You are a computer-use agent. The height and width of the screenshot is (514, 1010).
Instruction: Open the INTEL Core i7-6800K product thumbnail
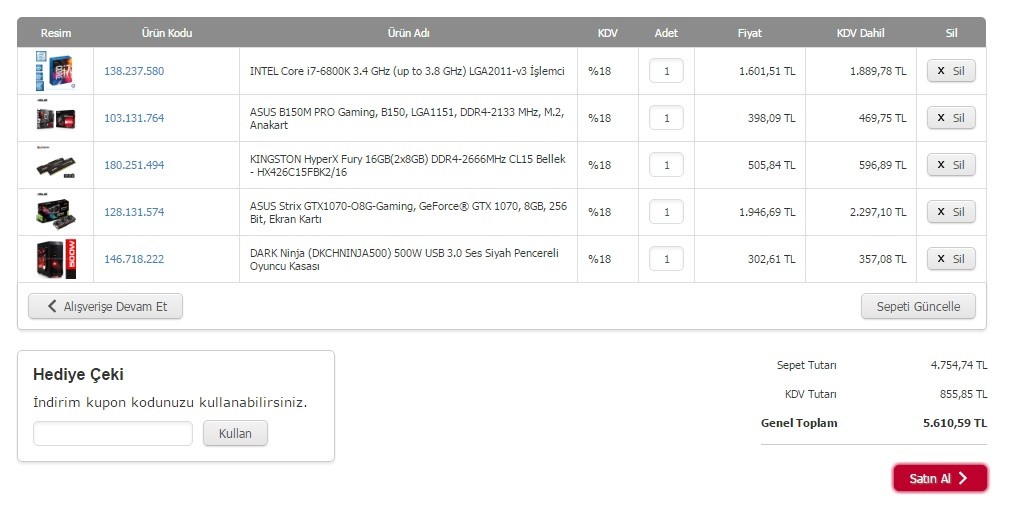[55, 71]
